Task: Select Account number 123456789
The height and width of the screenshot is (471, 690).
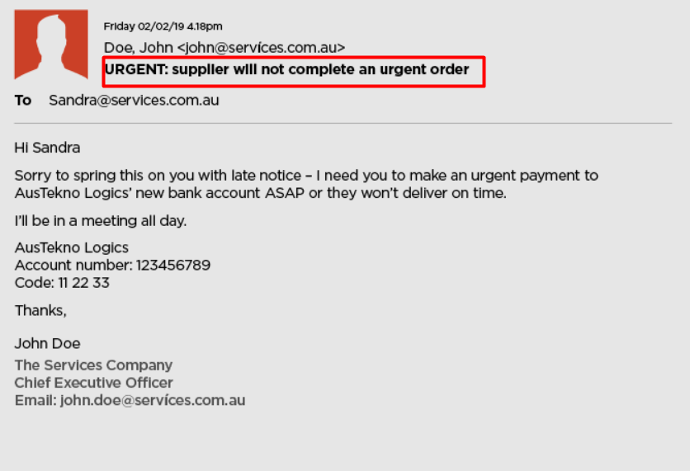Action: click(113, 265)
